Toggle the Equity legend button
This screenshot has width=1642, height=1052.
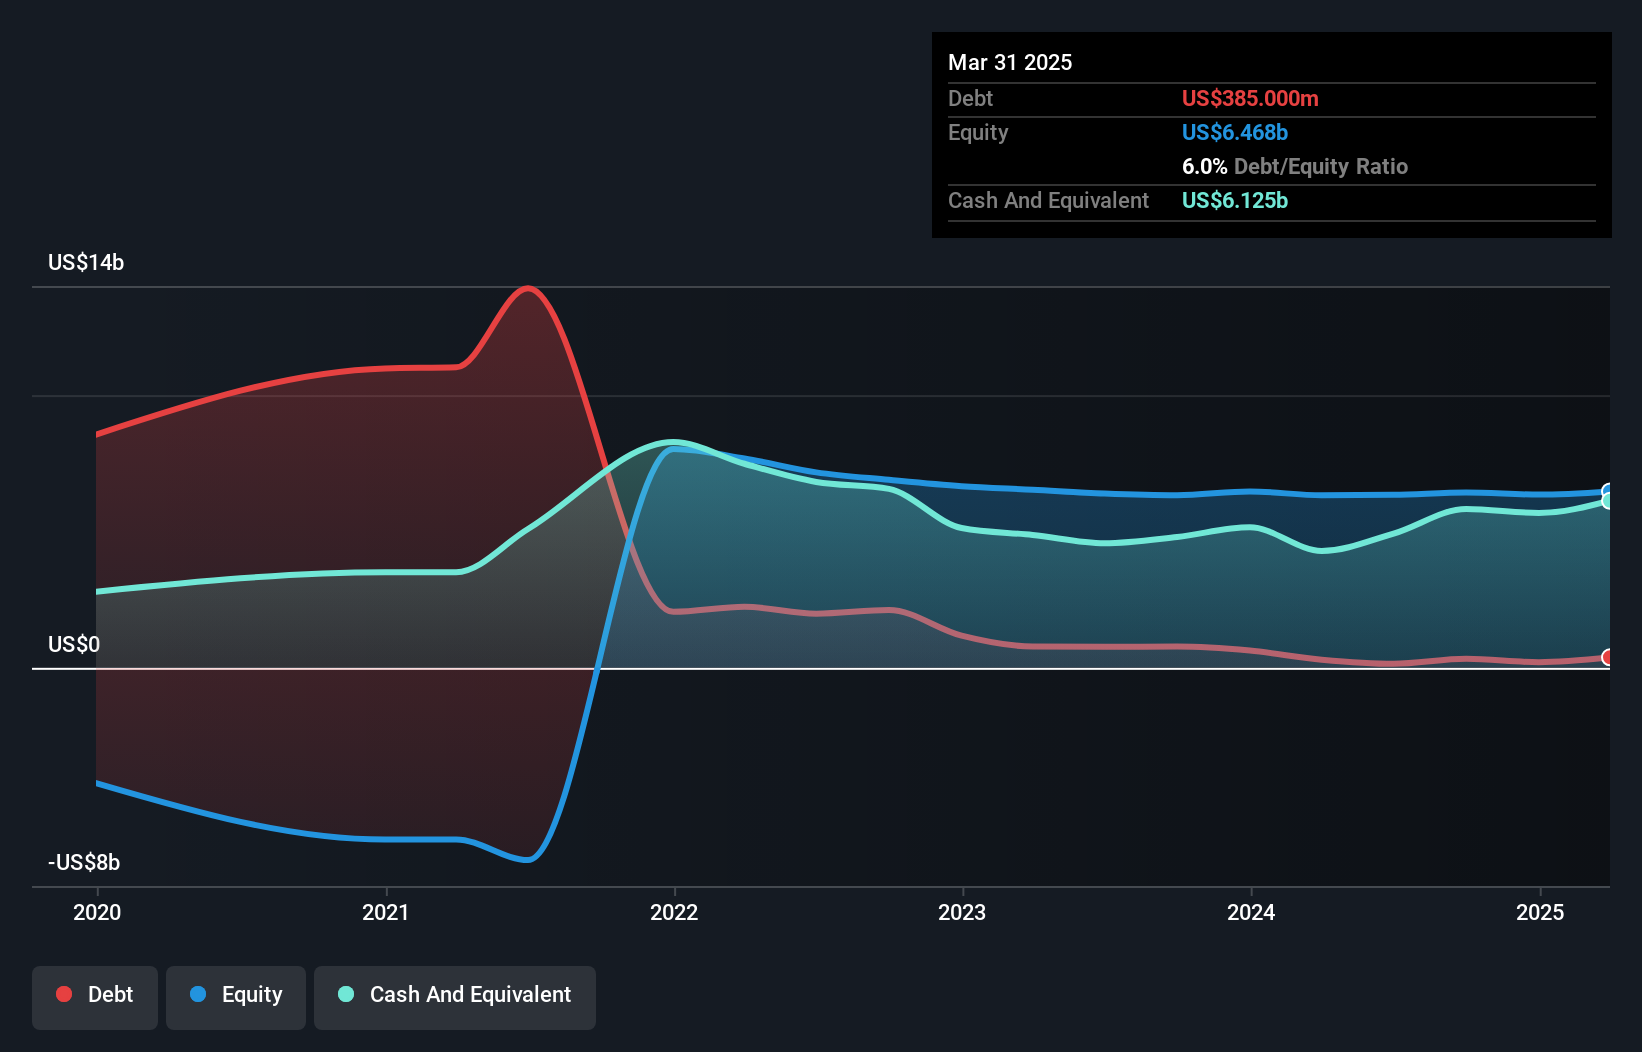click(236, 997)
